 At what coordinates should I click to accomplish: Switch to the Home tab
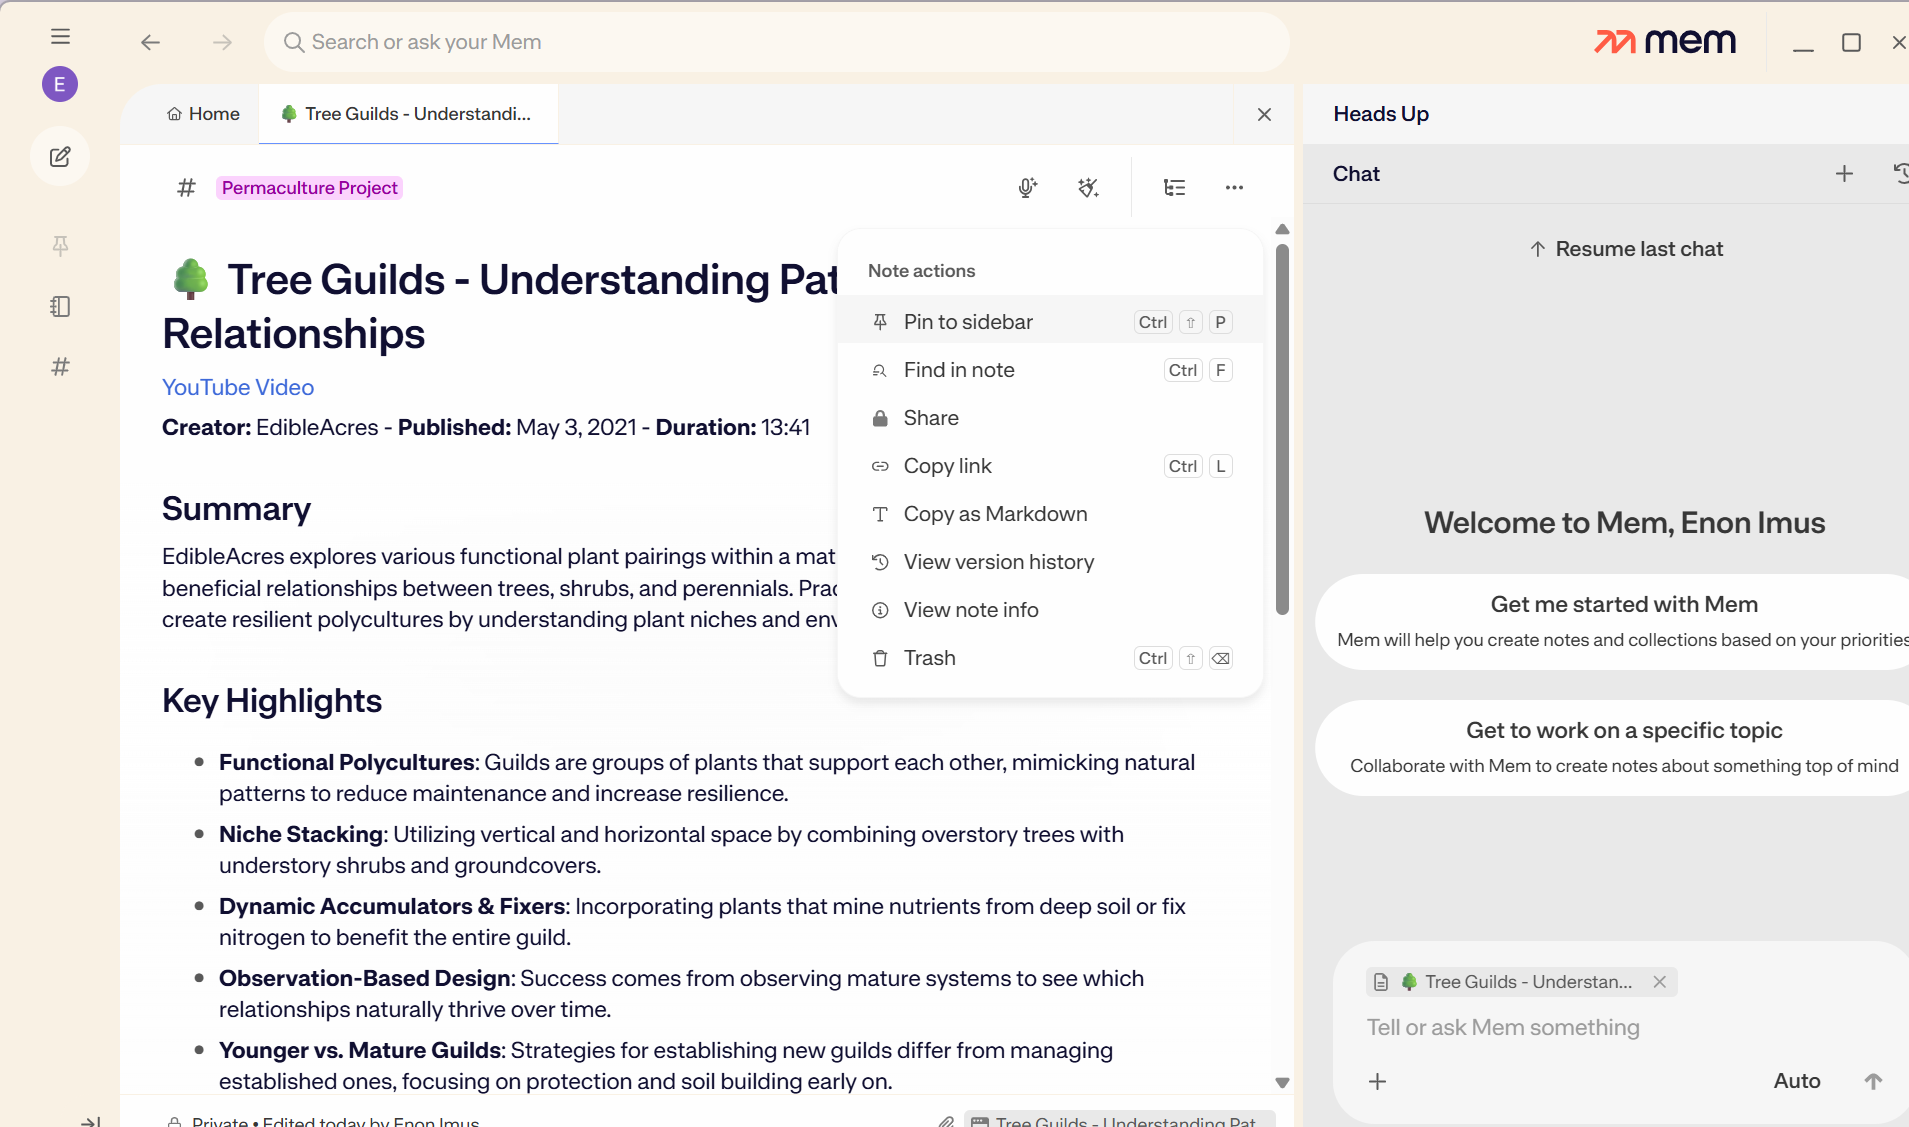[x=203, y=114]
